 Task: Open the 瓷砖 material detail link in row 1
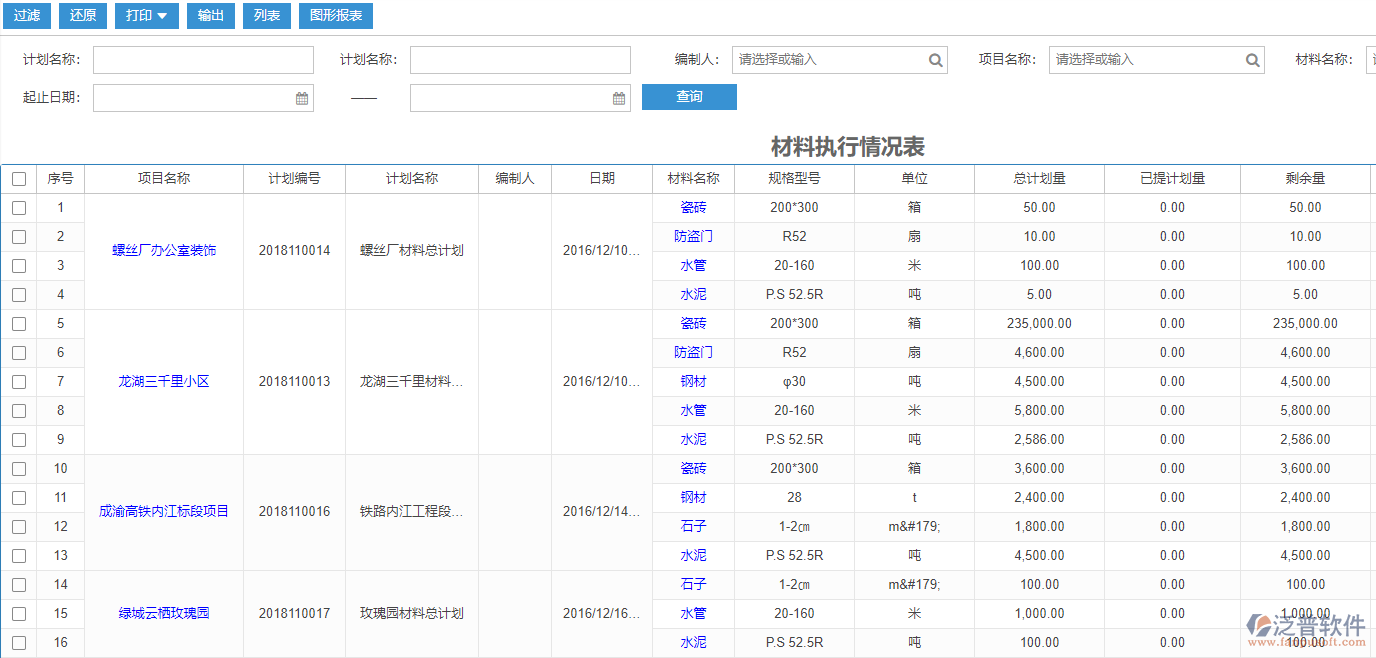693,207
